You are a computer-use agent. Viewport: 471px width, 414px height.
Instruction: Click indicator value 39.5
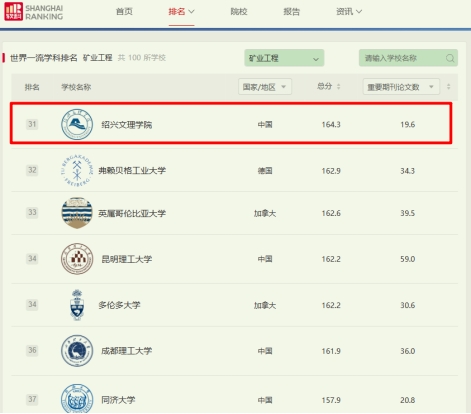point(408,213)
